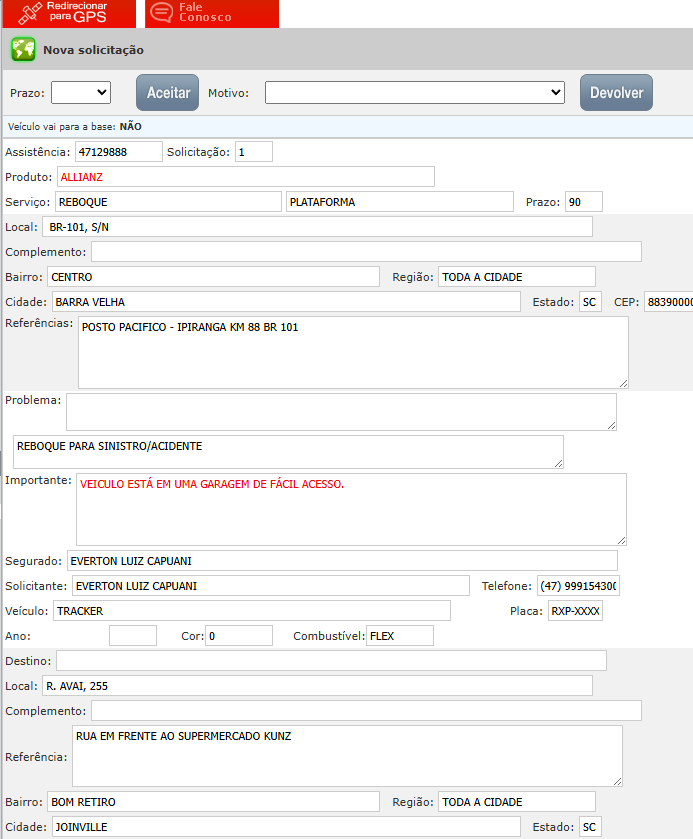Viewport: 693px width, 839px height.
Task: Click the Cidade field showing JOINVILLE
Action: [285, 827]
